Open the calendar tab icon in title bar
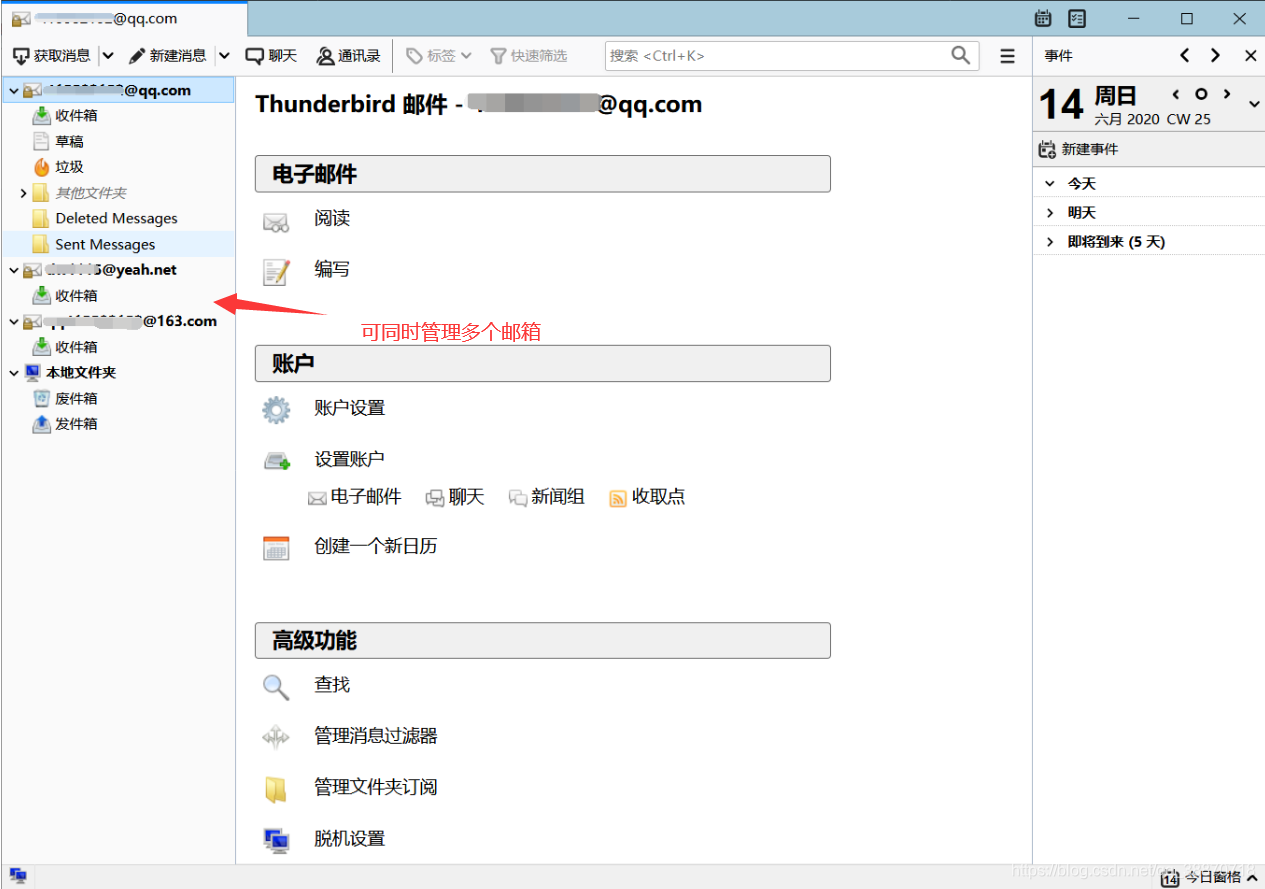Image resolution: width=1265 pixels, height=889 pixels. tap(1043, 18)
